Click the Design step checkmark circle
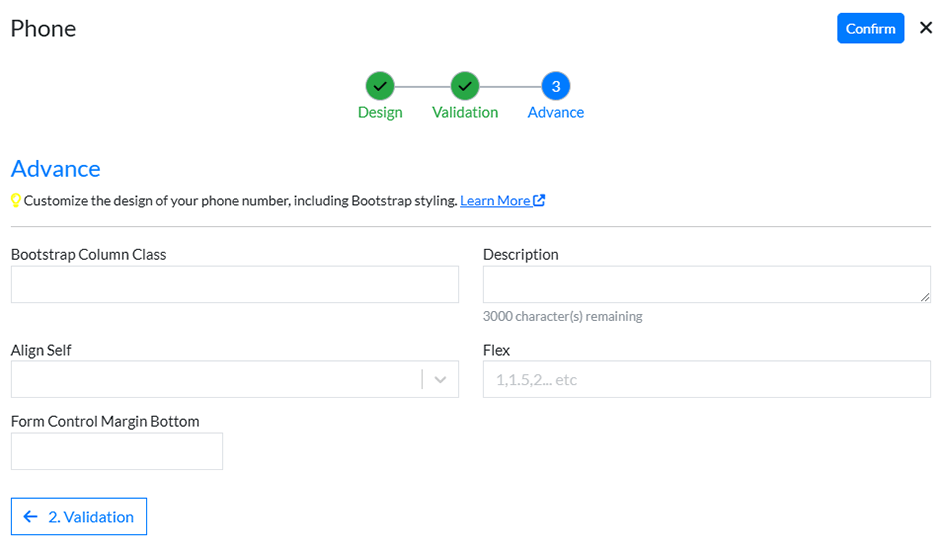This screenshot has height=552, width=942. click(380, 86)
